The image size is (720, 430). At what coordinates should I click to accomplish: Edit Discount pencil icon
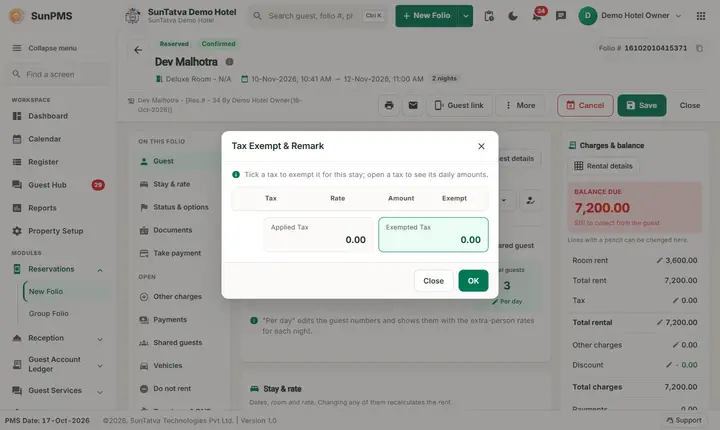(669, 365)
